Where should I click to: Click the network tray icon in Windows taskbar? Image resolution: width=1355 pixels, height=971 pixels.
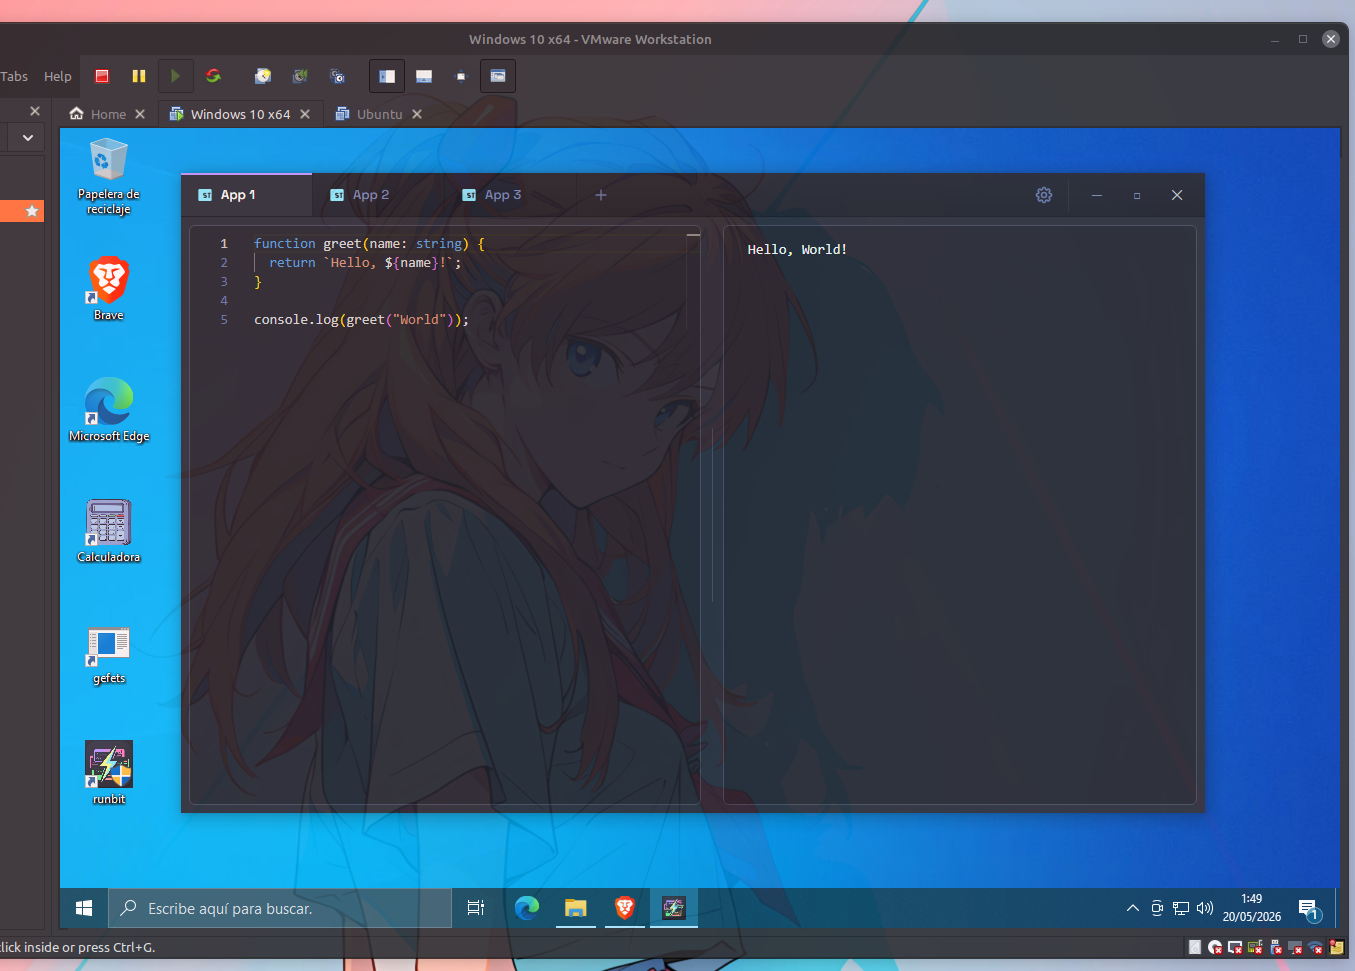[x=1181, y=908]
